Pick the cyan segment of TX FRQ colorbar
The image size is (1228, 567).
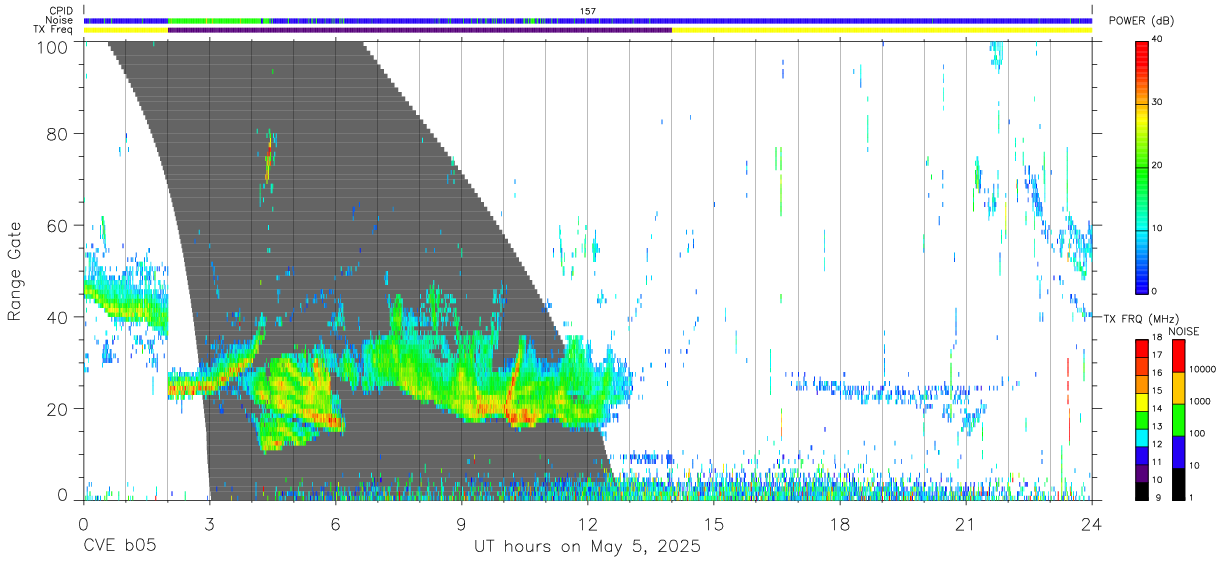[x=1142, y=436]
